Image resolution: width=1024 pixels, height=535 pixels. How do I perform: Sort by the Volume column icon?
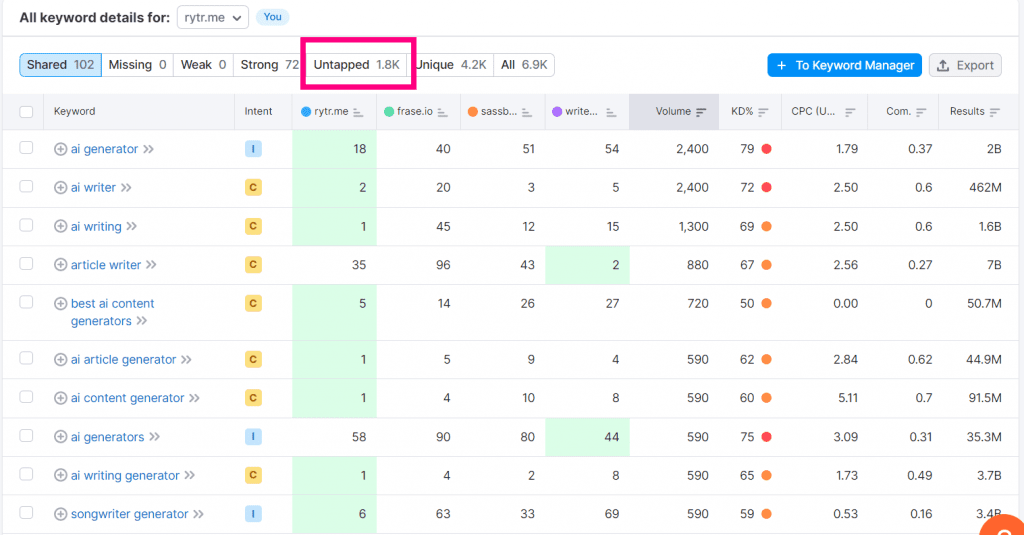point(701,112)
